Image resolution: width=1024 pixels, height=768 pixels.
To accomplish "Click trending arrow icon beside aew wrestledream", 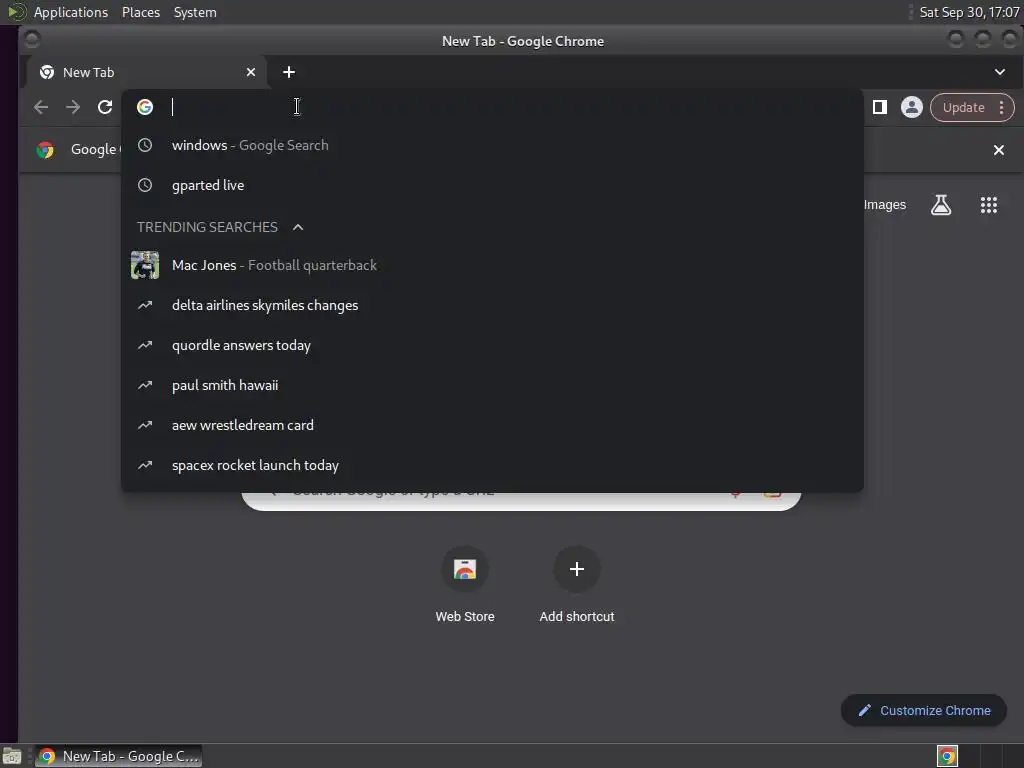I will coord(145,425).
